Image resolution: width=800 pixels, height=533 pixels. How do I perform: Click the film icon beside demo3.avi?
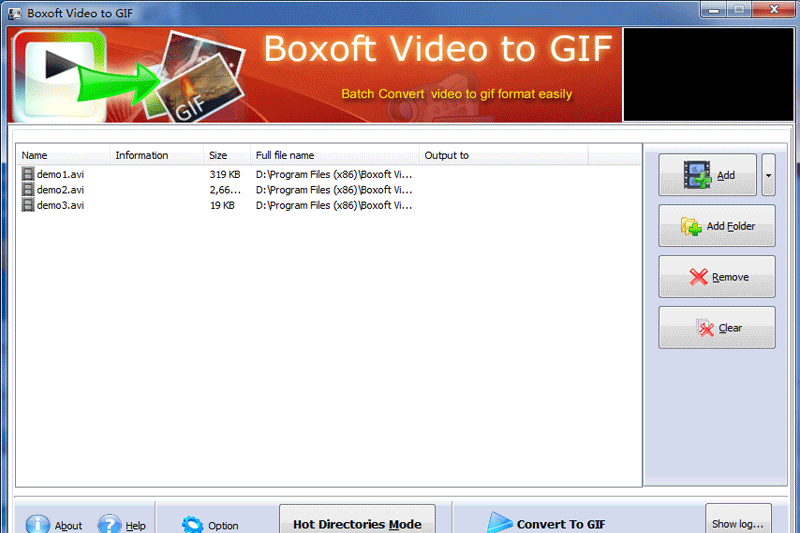(28, 205)
